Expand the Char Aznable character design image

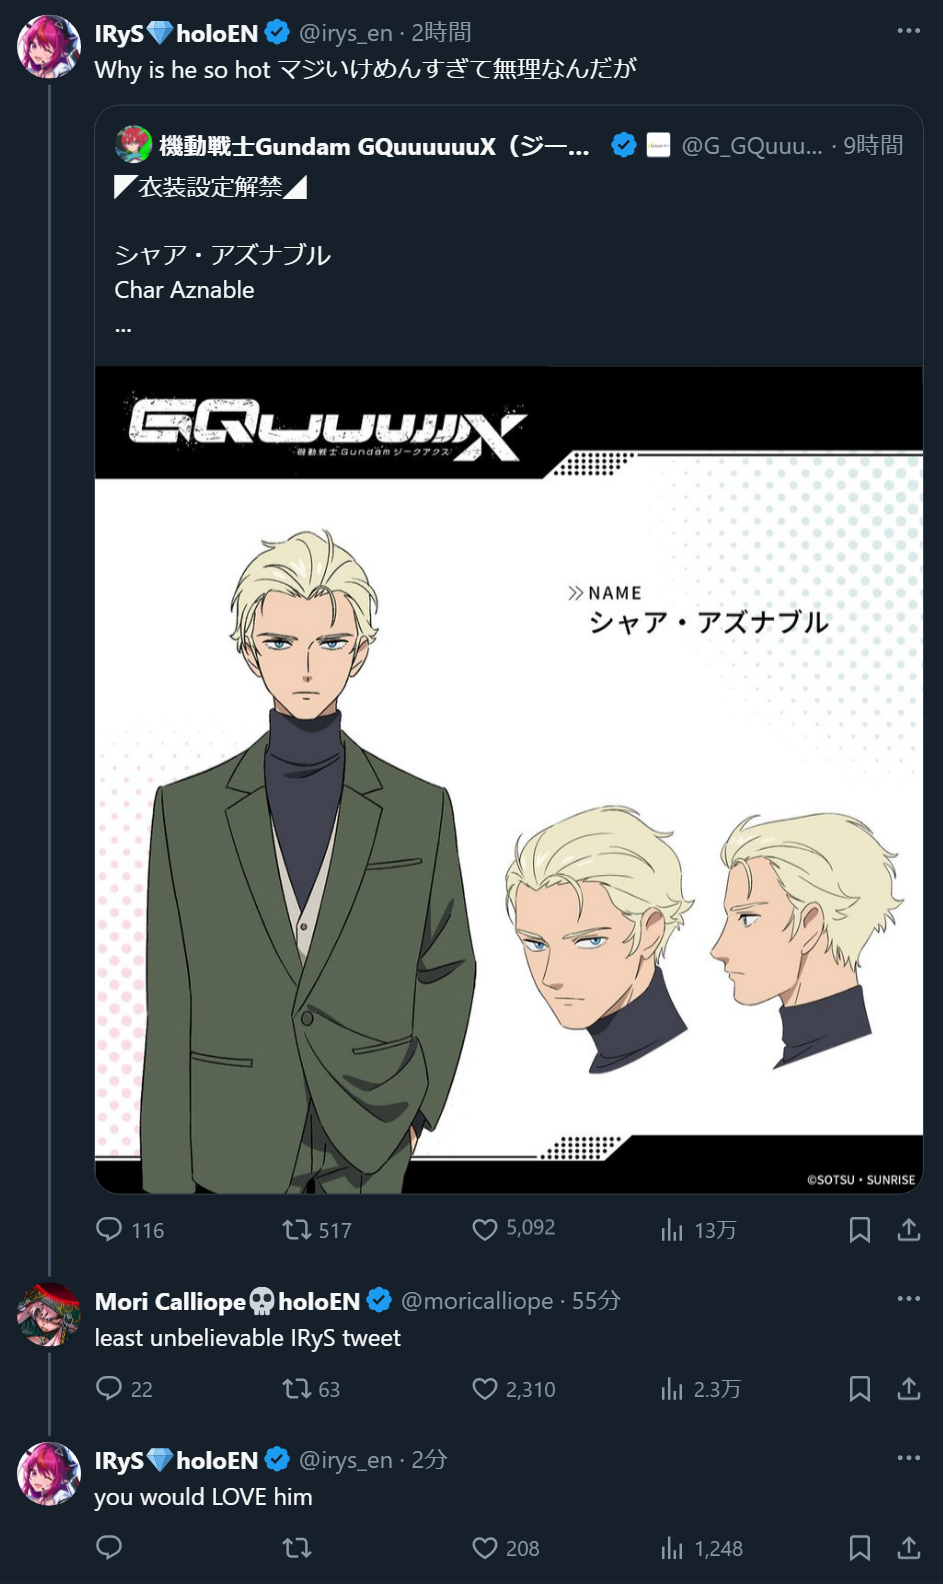coord(508,780)
